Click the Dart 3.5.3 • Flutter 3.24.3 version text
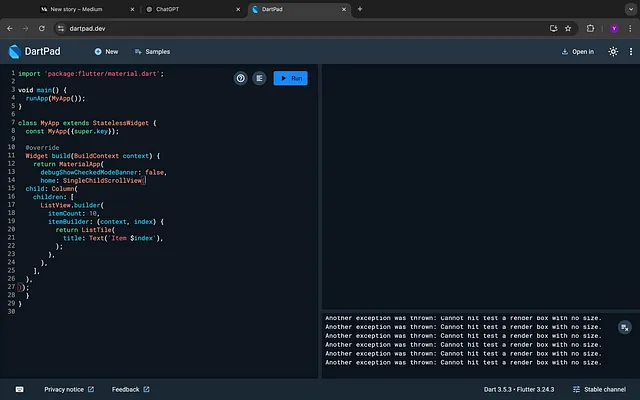 [x=519, y=389]
